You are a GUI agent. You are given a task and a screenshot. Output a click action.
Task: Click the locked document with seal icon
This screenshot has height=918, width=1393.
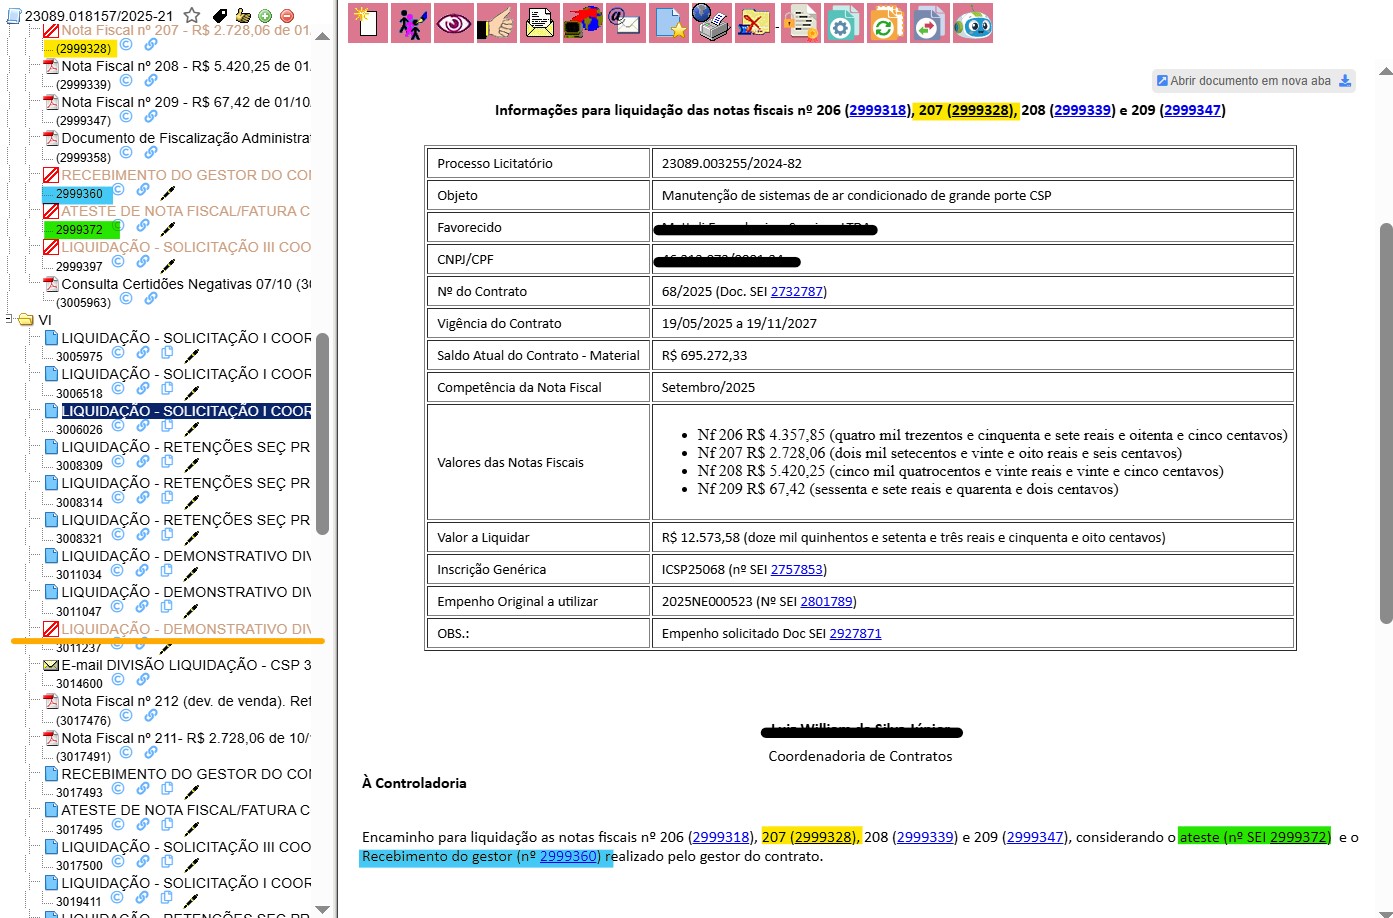coord(799,23)
